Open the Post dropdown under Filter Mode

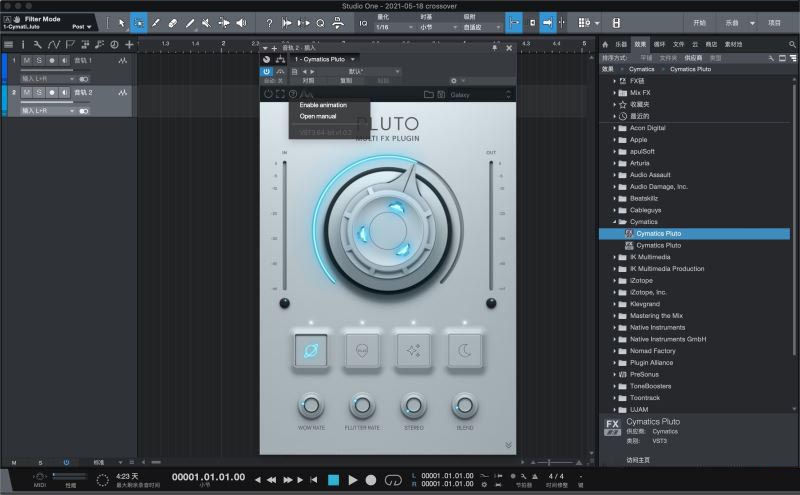click(x=82, y=27)
